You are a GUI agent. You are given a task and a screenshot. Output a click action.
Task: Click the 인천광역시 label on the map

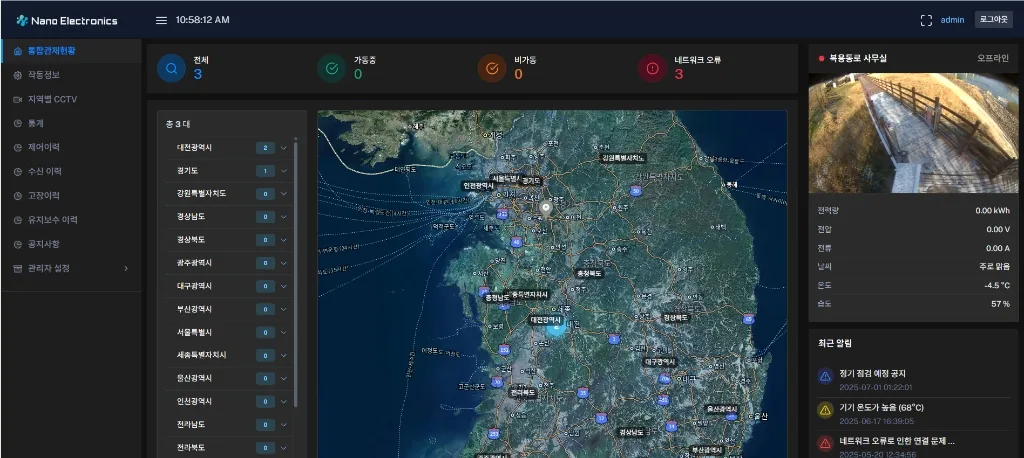click(479, 186)
